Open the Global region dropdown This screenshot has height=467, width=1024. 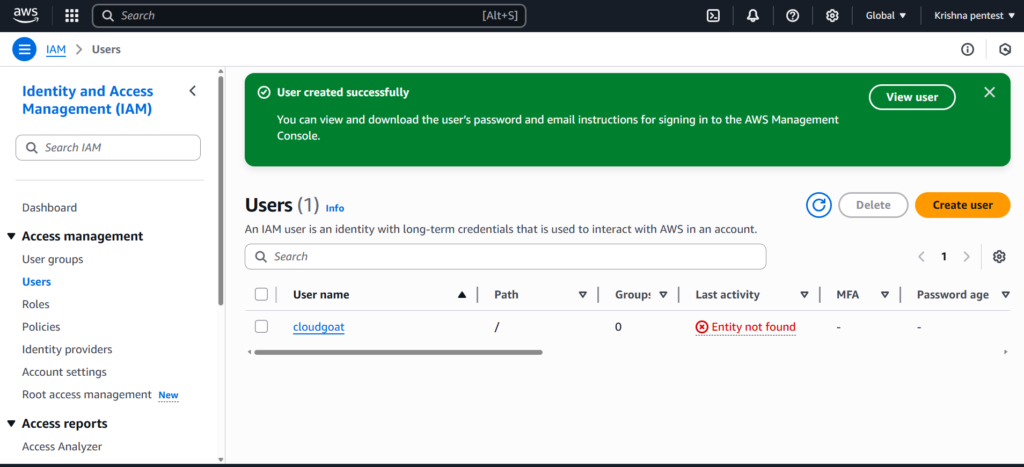point(886,16)
